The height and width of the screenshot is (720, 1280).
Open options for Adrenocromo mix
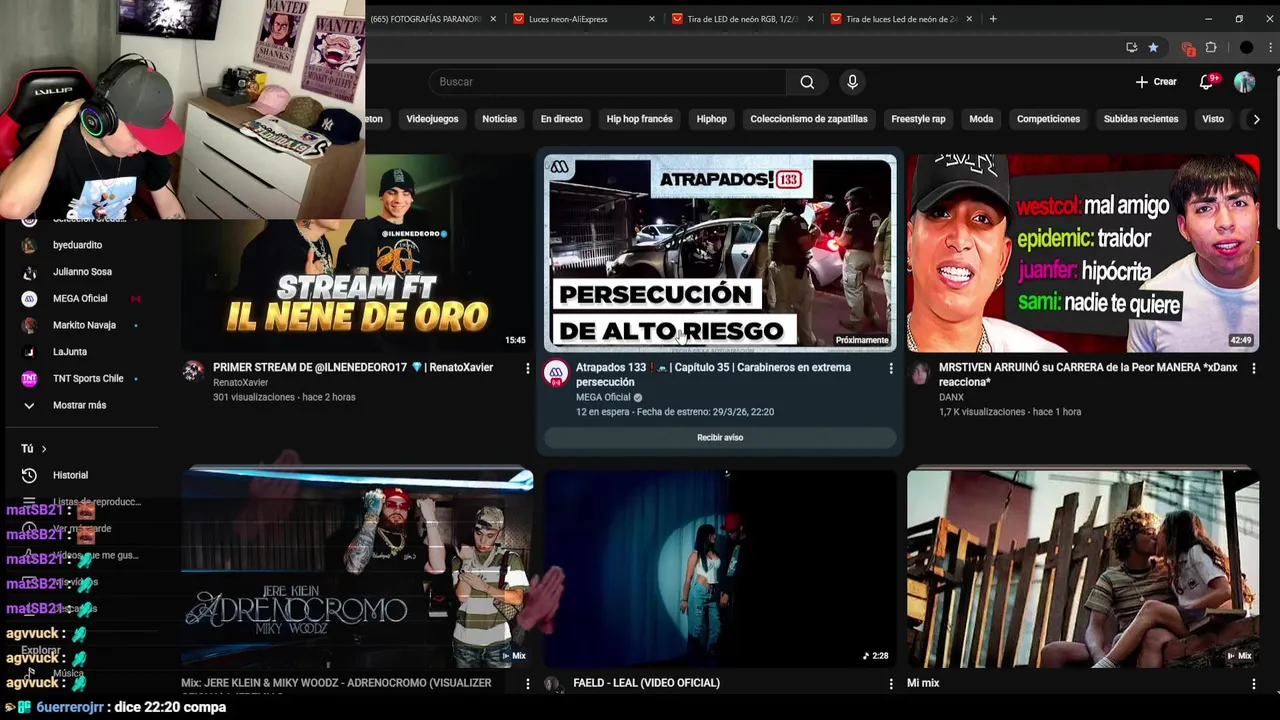point(528,684)
